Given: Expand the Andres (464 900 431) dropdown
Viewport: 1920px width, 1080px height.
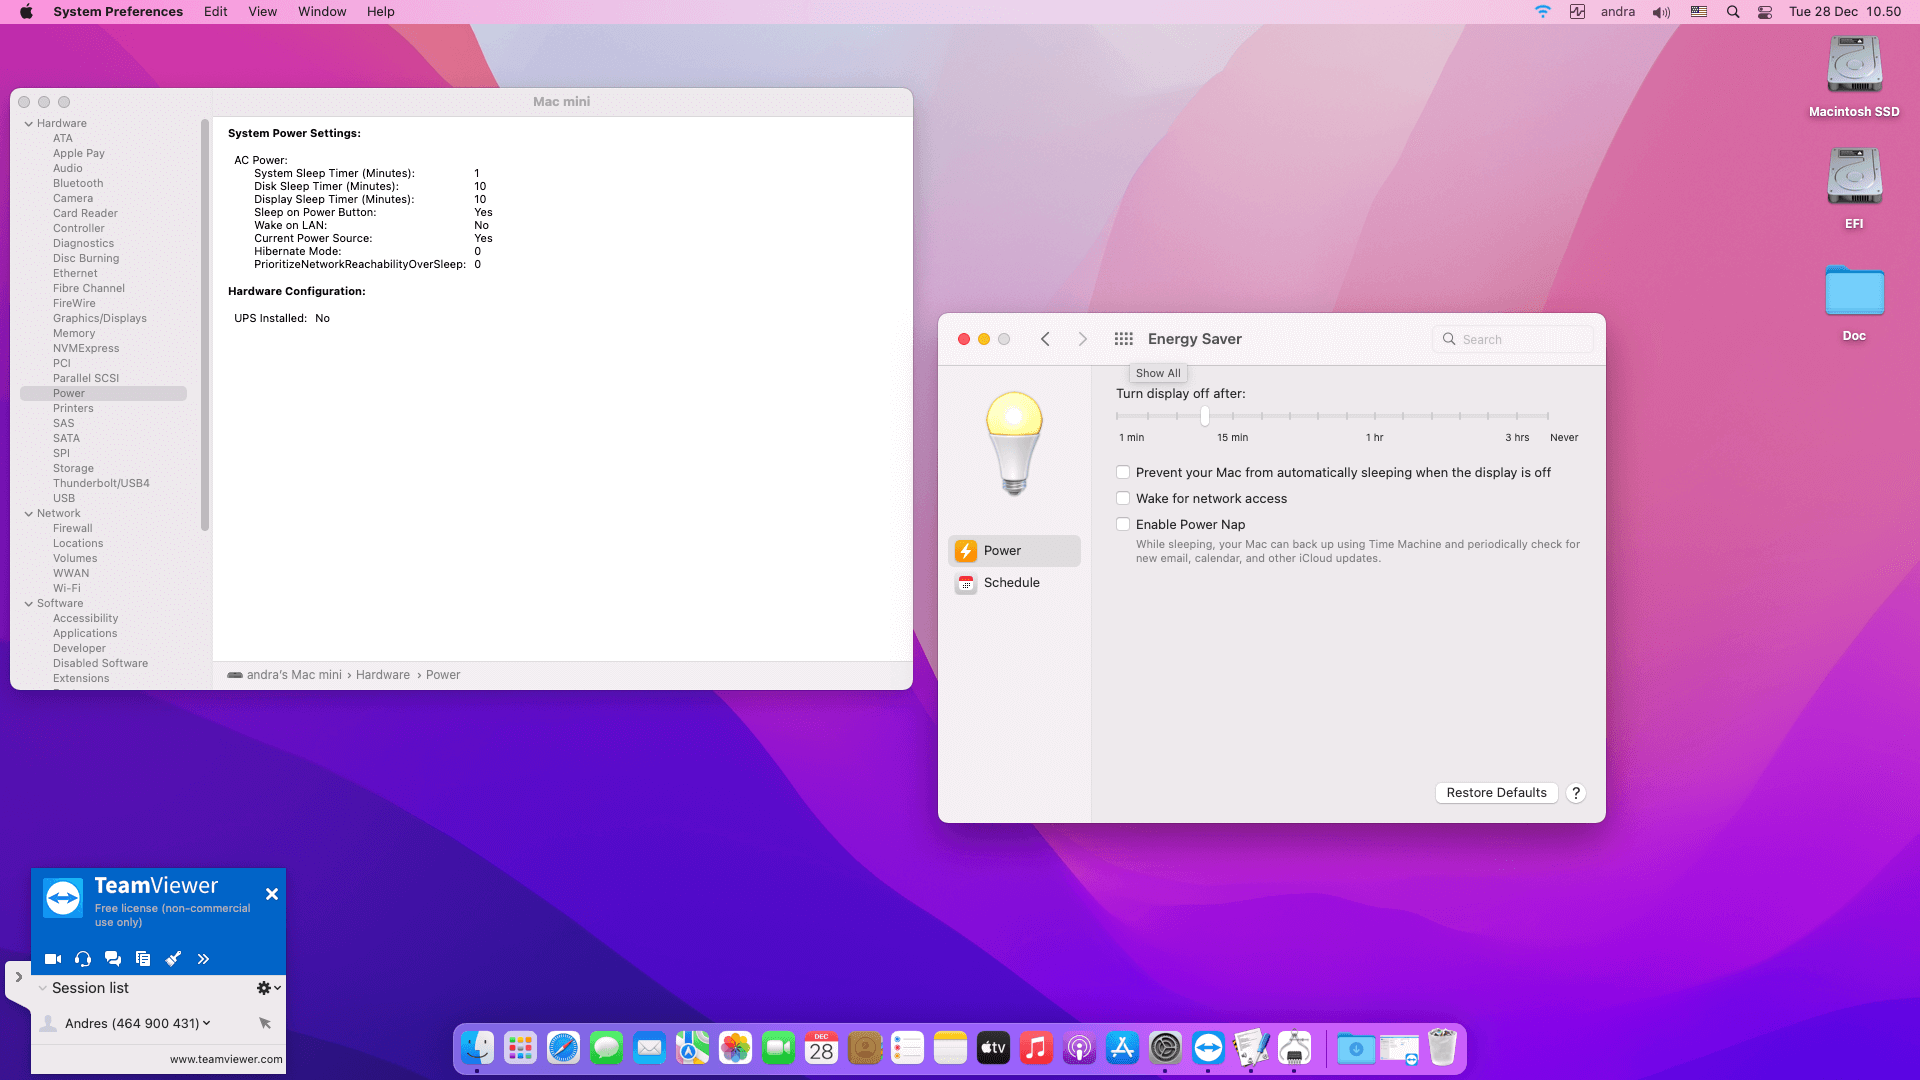Looking at the screenshot, I should [x=207, y=1023].
